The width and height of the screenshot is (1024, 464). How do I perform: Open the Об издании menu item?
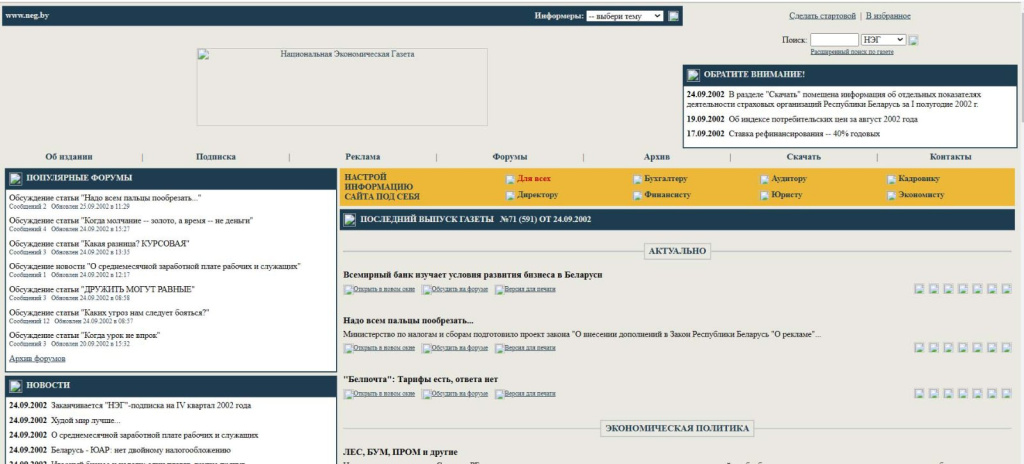click(69, 157)
